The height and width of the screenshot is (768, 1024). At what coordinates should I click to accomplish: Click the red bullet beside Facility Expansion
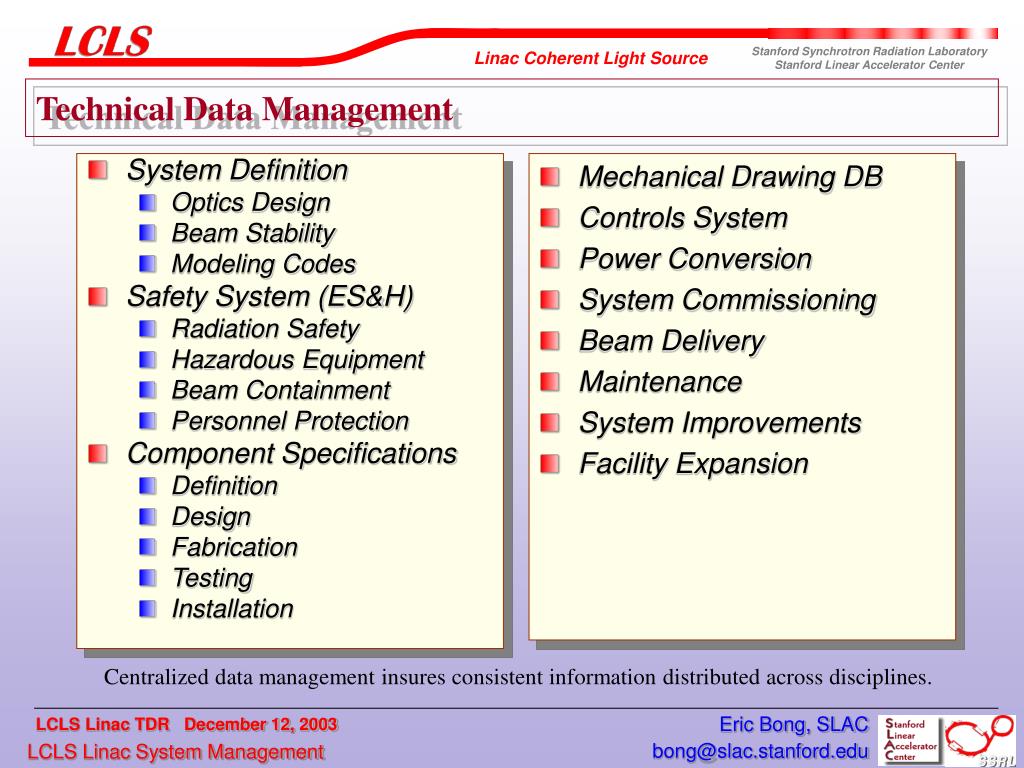(551, 464)
